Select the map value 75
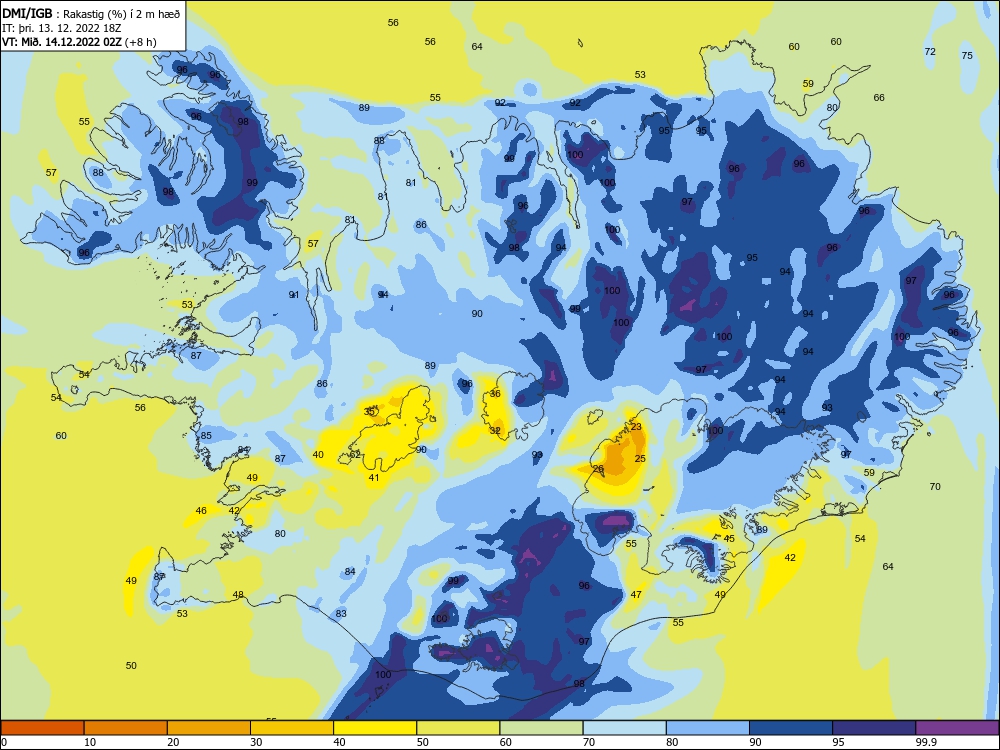Viewport: 1000px width, 750px height. tap(967, 55)
